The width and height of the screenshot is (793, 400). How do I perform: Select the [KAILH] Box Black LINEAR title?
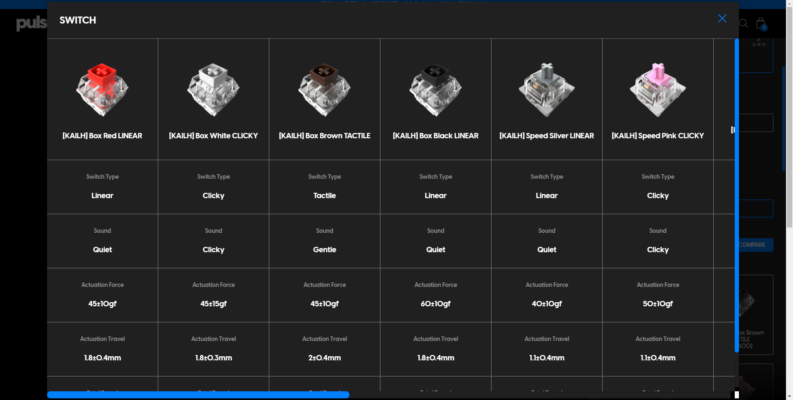click(435, 136)
